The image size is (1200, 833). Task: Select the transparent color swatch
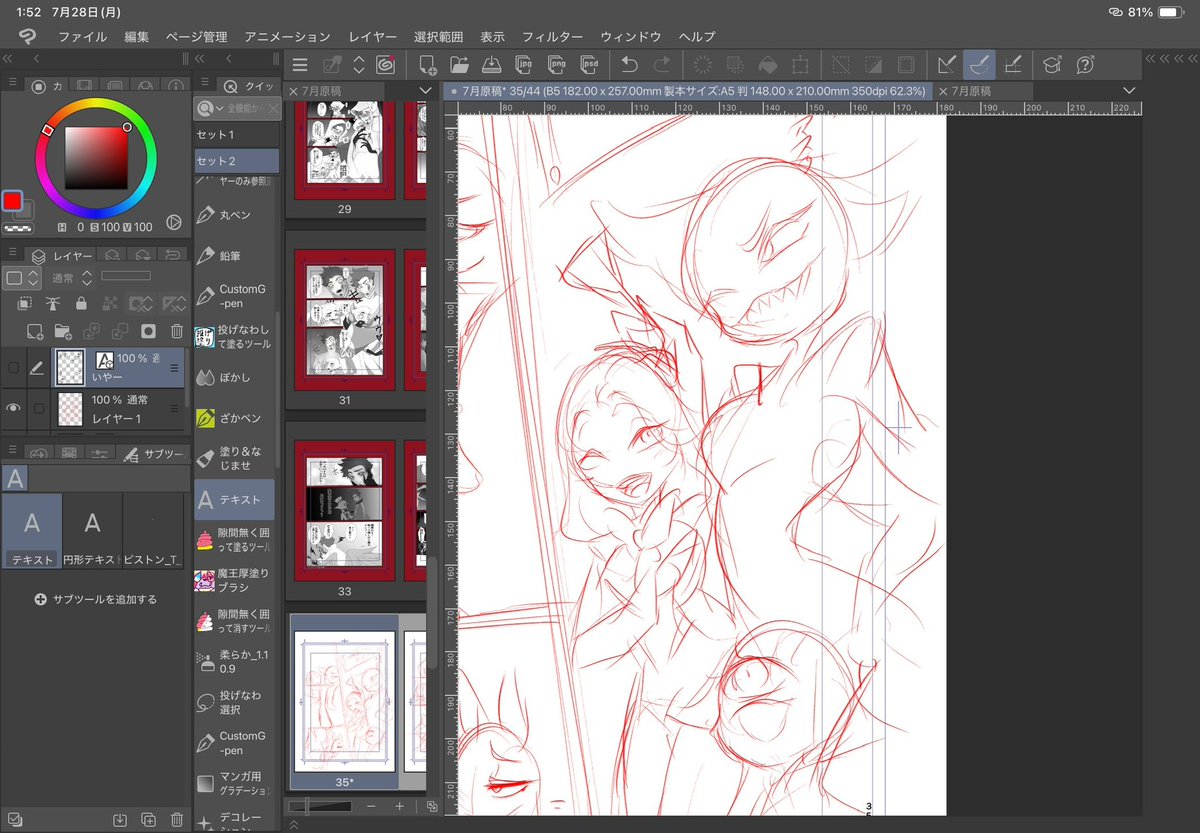[17, 227]
